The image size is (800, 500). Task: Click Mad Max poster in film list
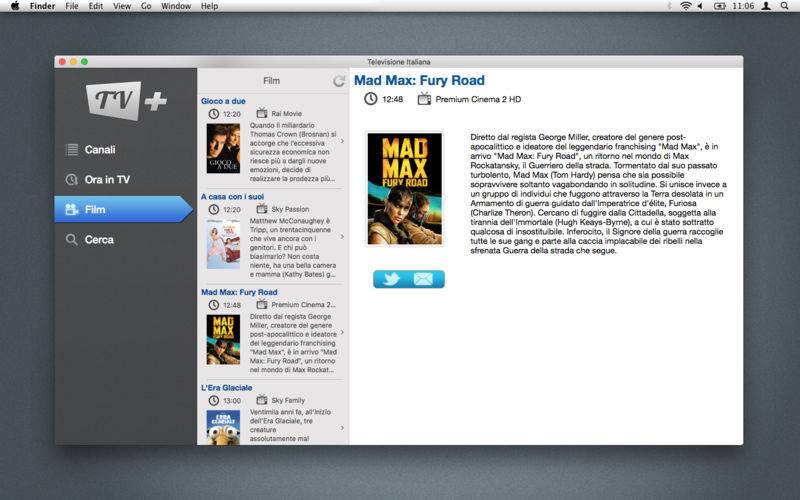click(x=223, y=339)
